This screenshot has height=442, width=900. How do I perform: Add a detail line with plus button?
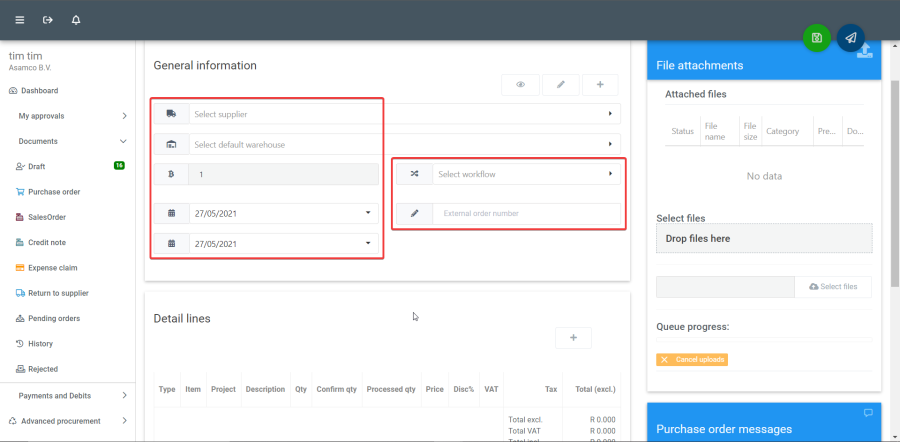coord(573,338)
